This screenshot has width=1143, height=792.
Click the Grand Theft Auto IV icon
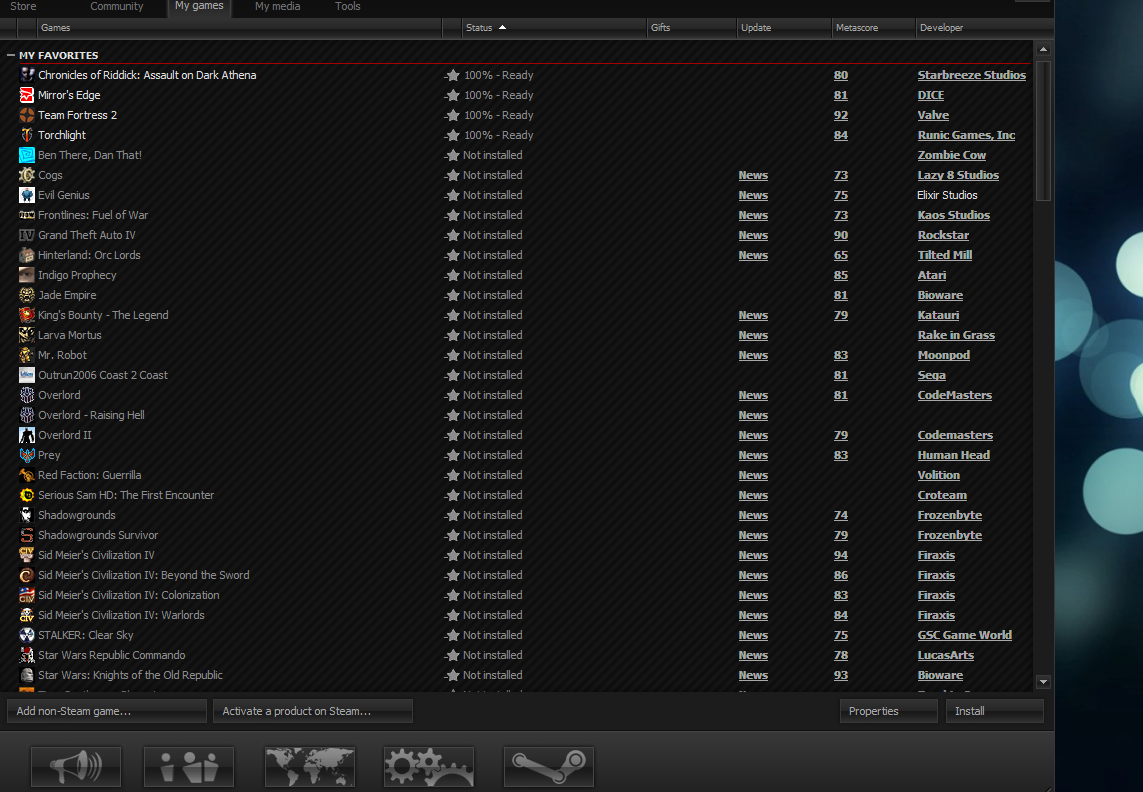coord(27,235)
